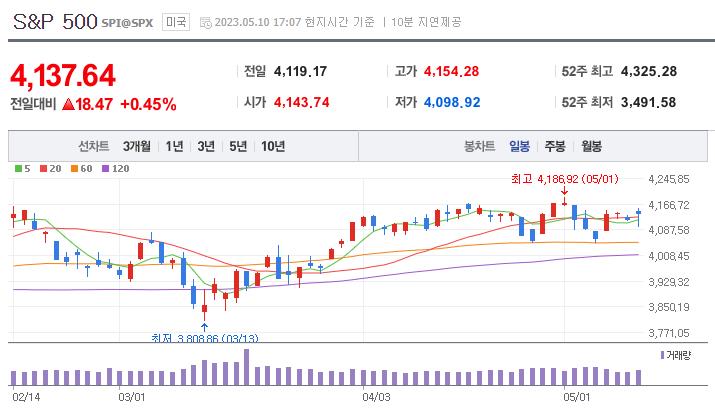Select the 3개월 line chart range
Screen dimensions: 715x409
coord(136,146)
